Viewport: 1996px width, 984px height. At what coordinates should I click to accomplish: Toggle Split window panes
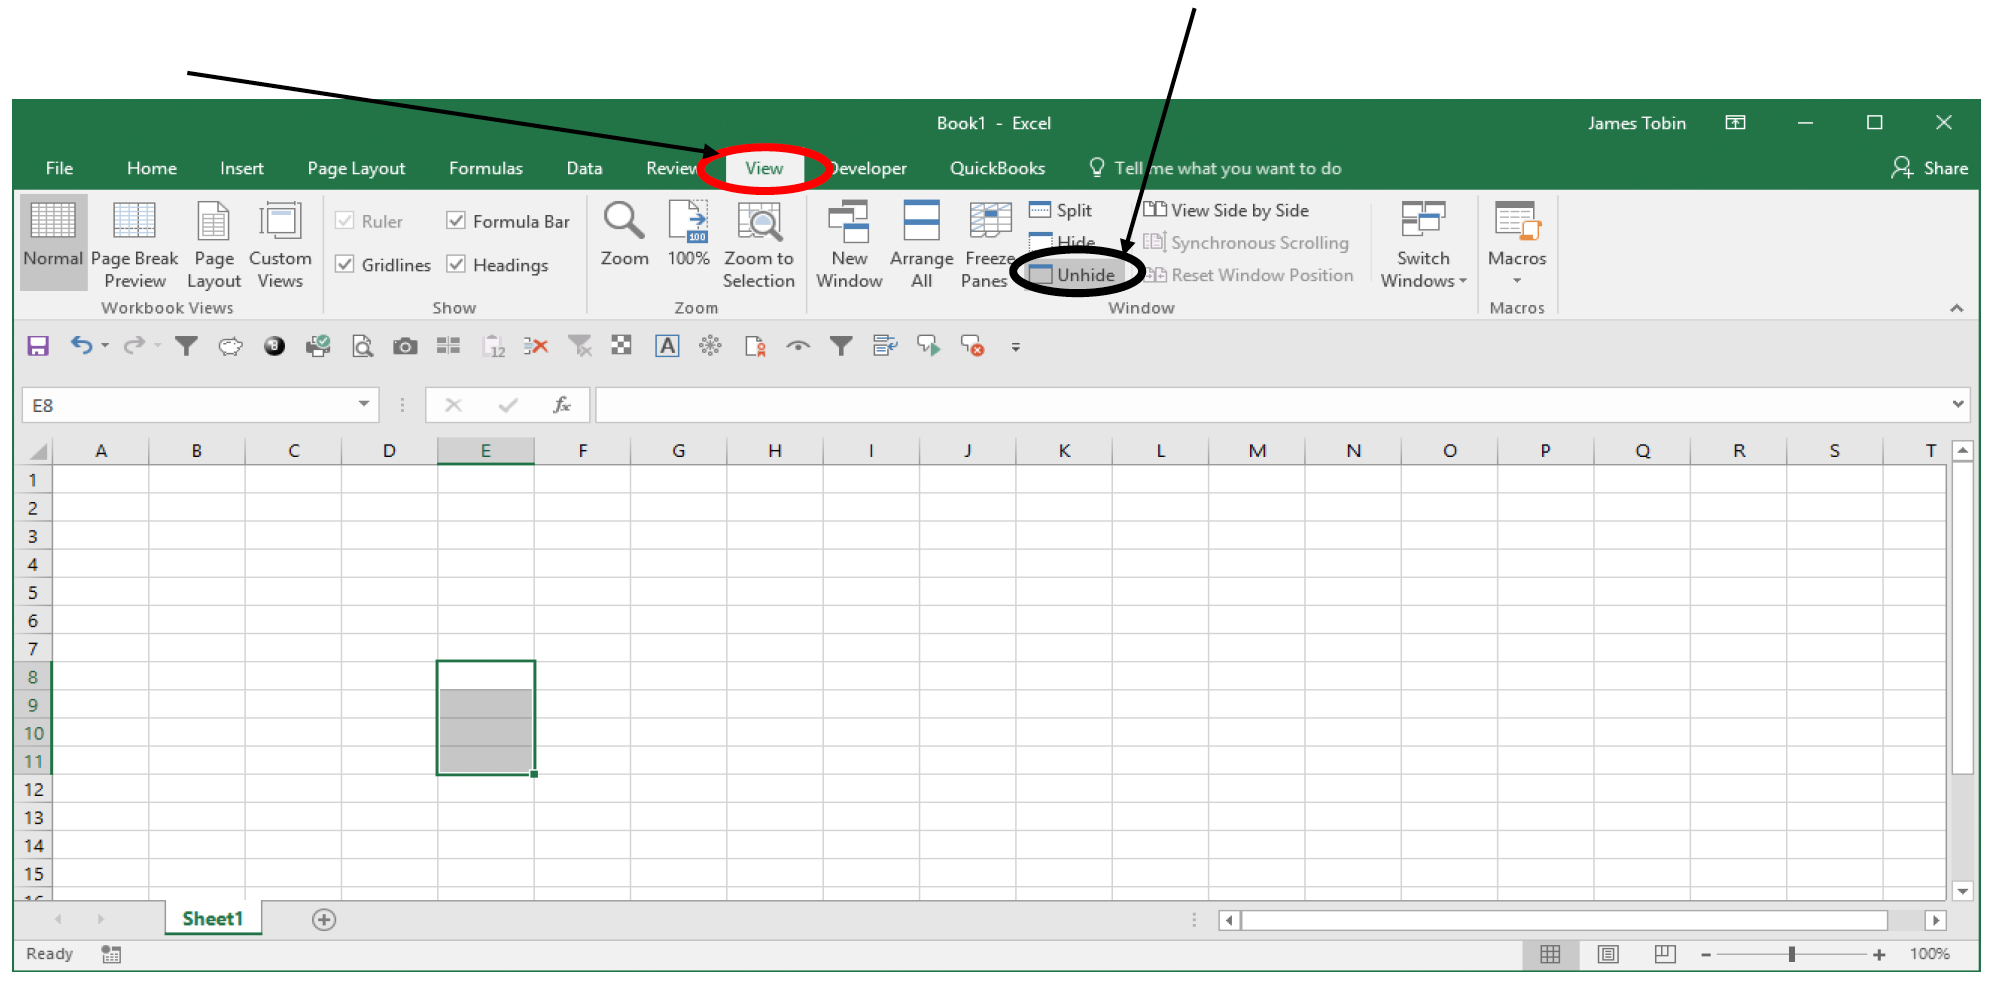click(1061, 210)
